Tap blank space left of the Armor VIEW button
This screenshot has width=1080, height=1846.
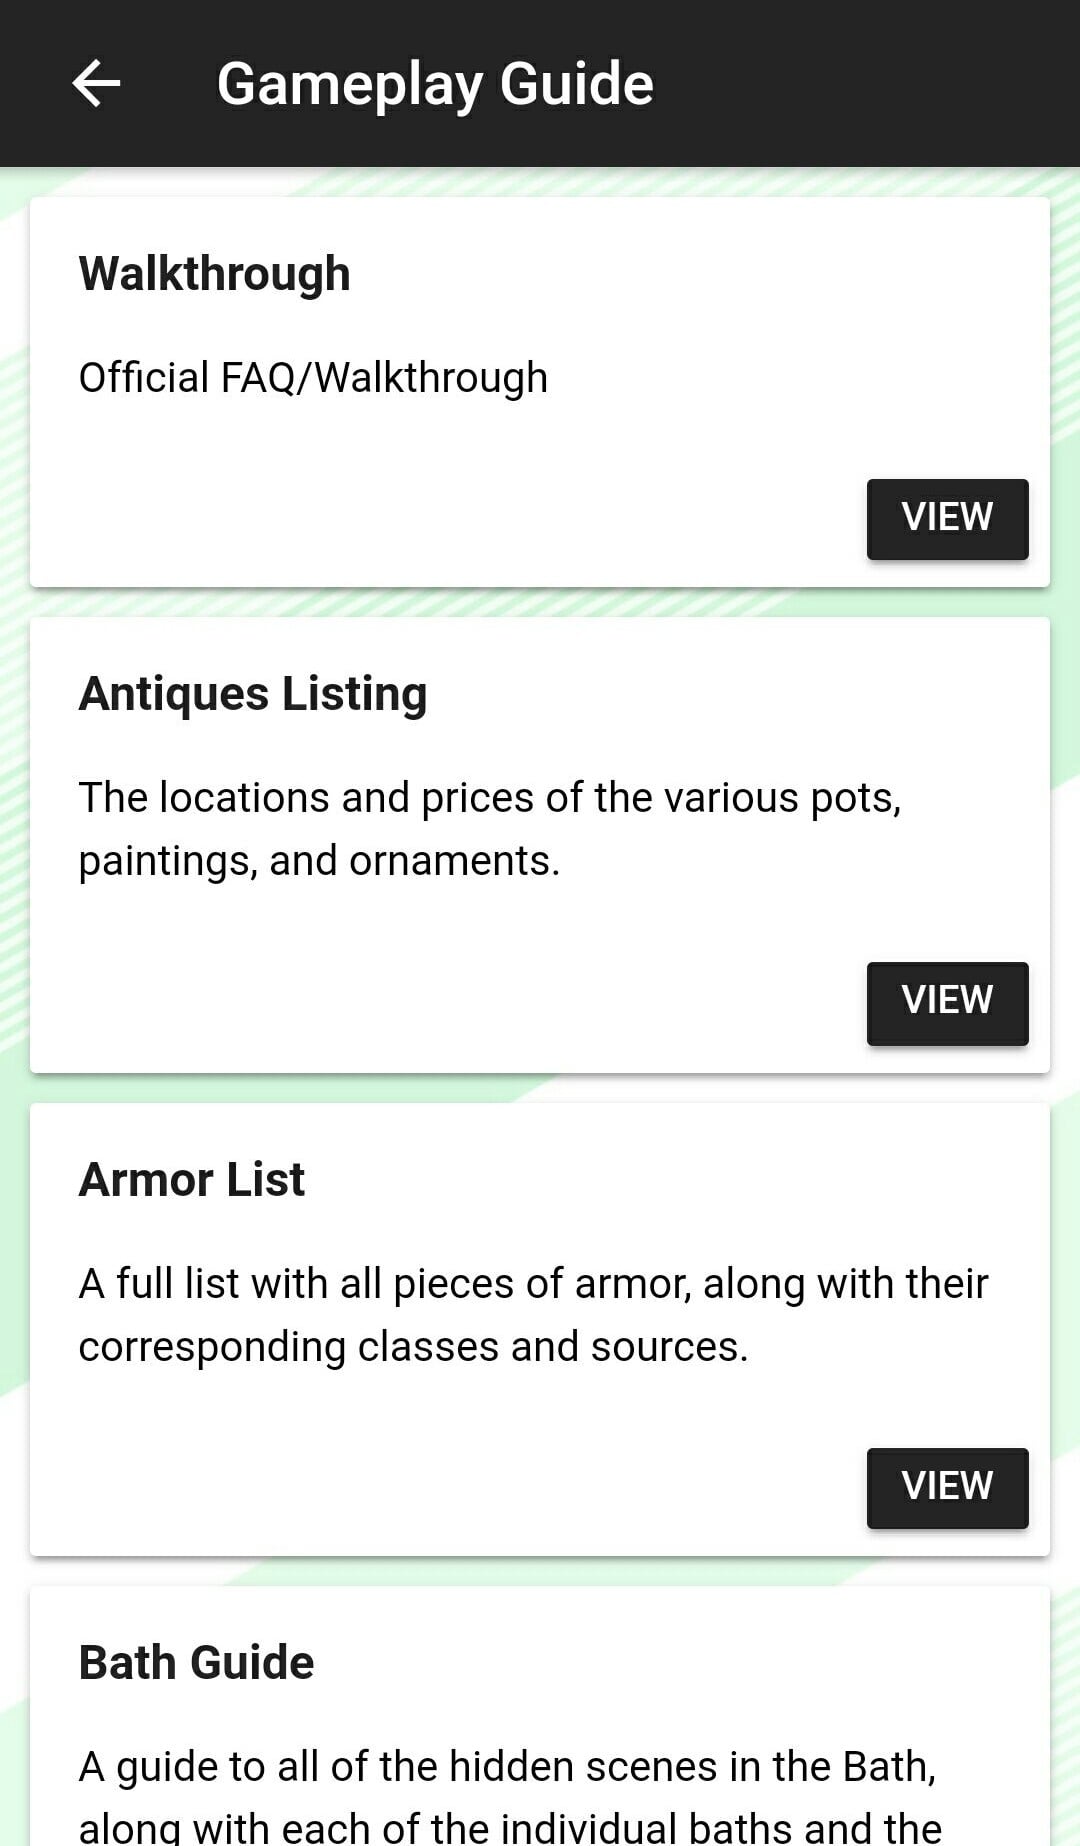pos(450,1487)
